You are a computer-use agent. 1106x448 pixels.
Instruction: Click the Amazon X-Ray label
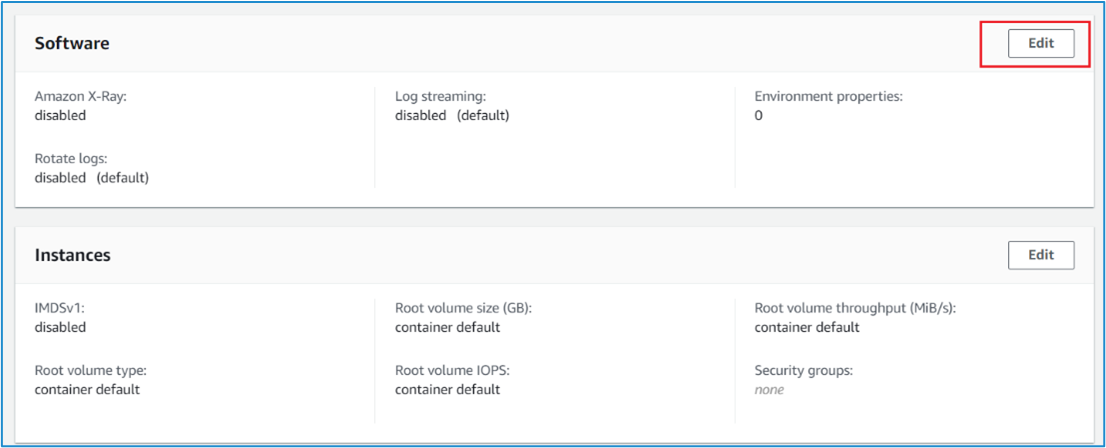81,97
